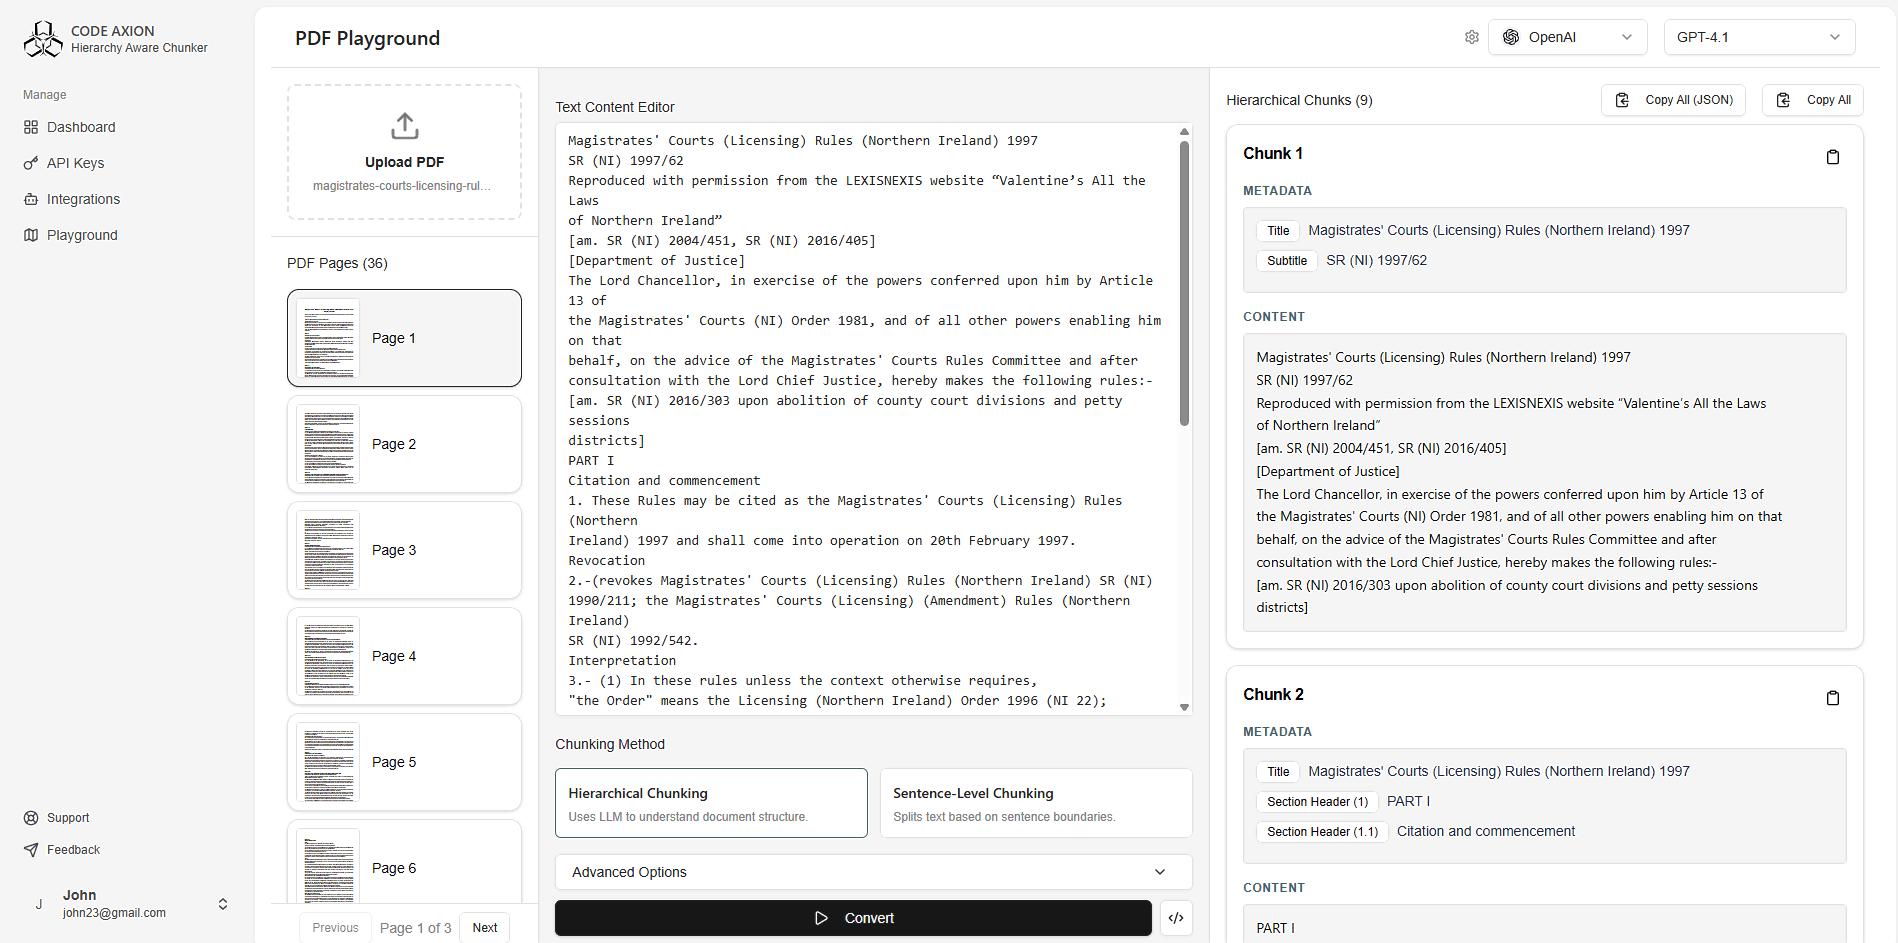Click 'Hierarchical Chunks (9)' label
This screenshot has width=1898, height=943.
click(1299, 100)
